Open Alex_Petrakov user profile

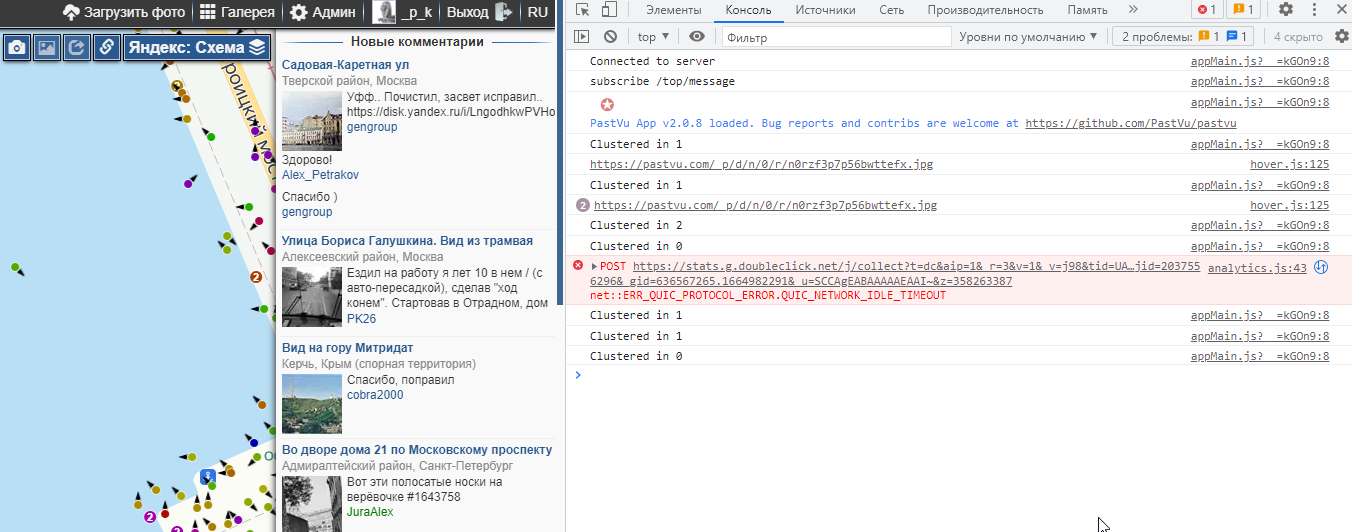pos(320,174)
